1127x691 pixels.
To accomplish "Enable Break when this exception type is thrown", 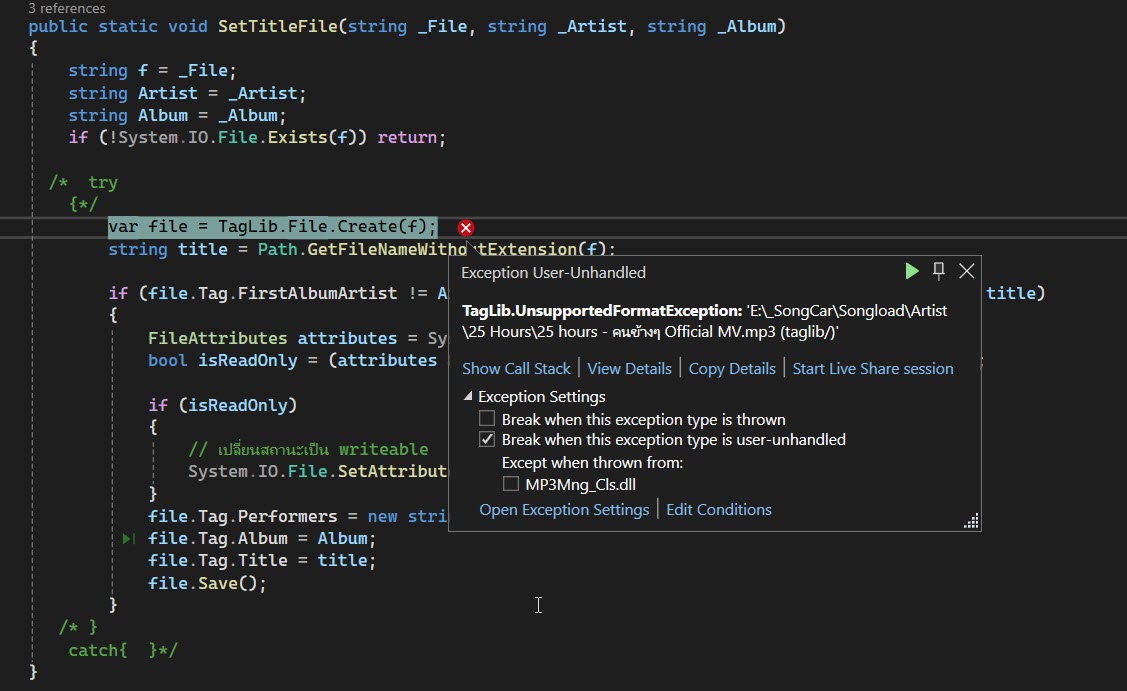I will pos(487,419).
